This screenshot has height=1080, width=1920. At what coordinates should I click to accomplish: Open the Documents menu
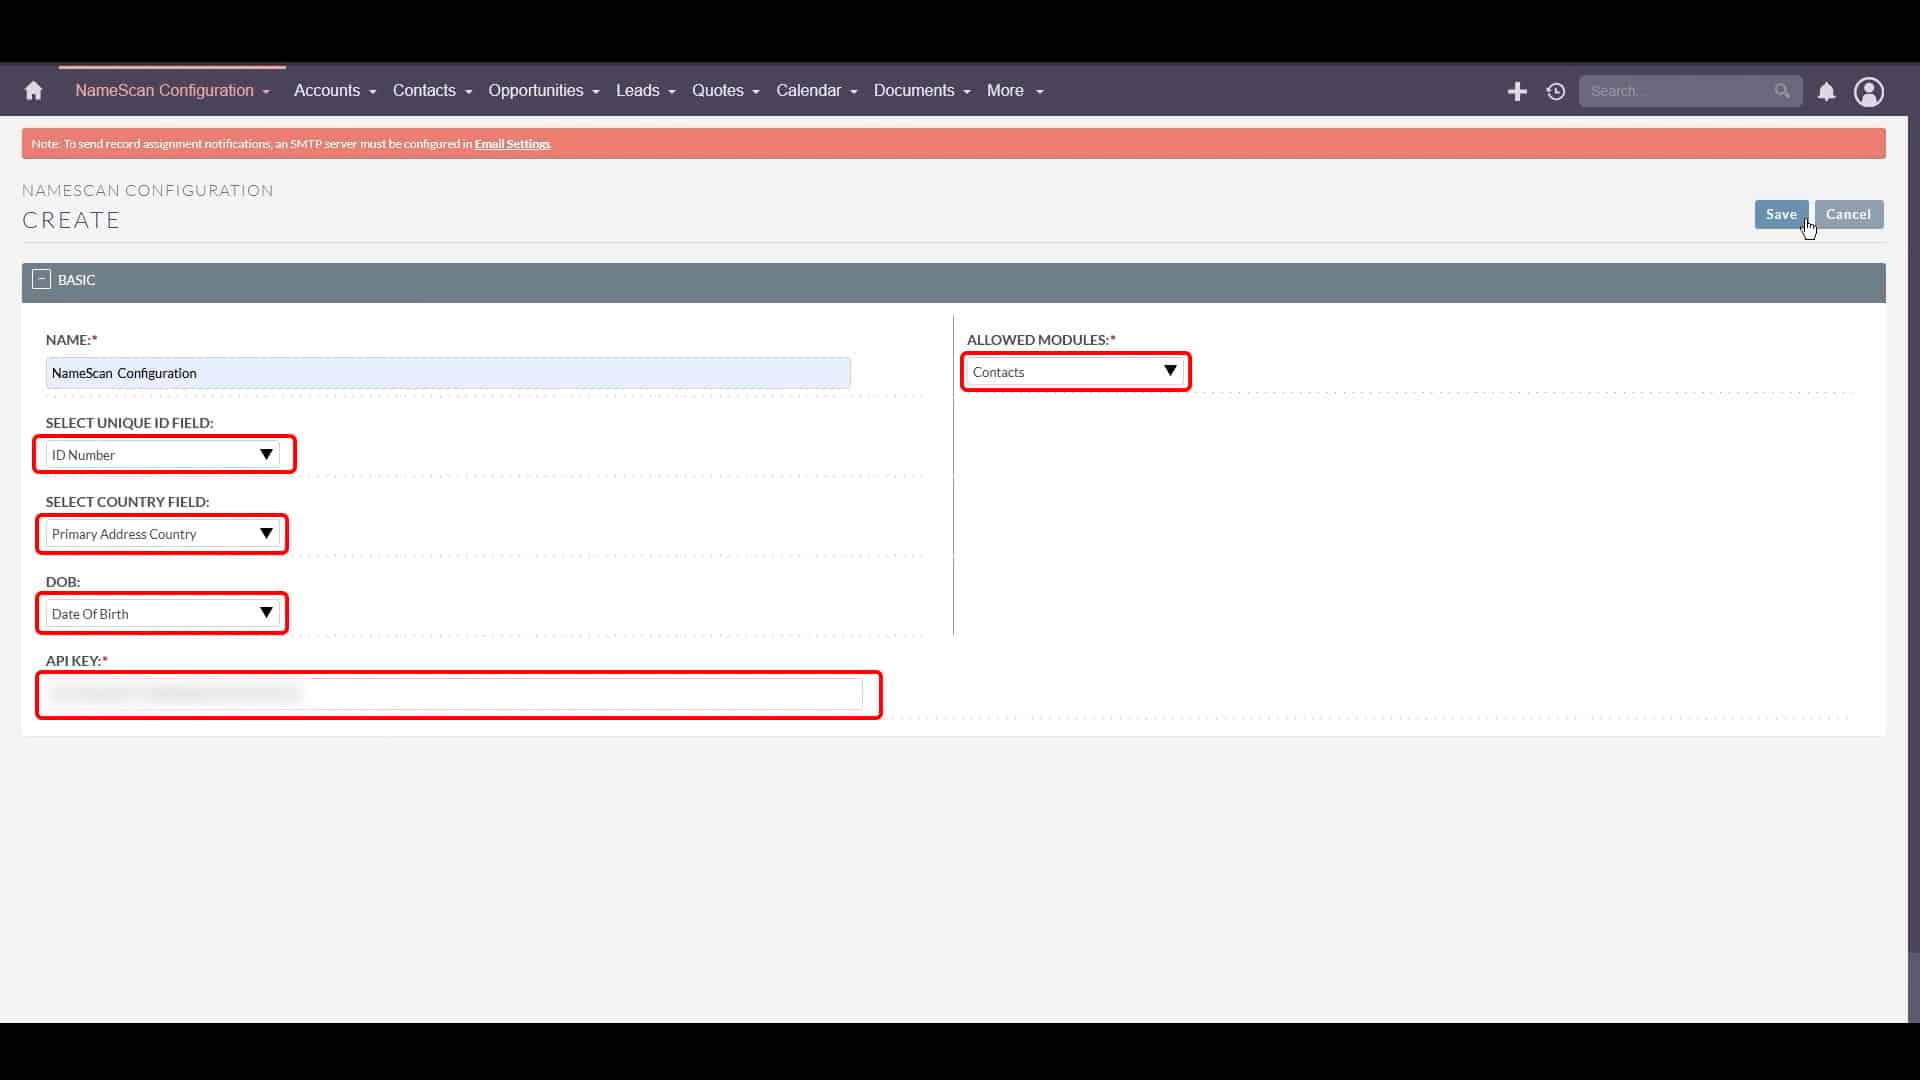(922, 91)
